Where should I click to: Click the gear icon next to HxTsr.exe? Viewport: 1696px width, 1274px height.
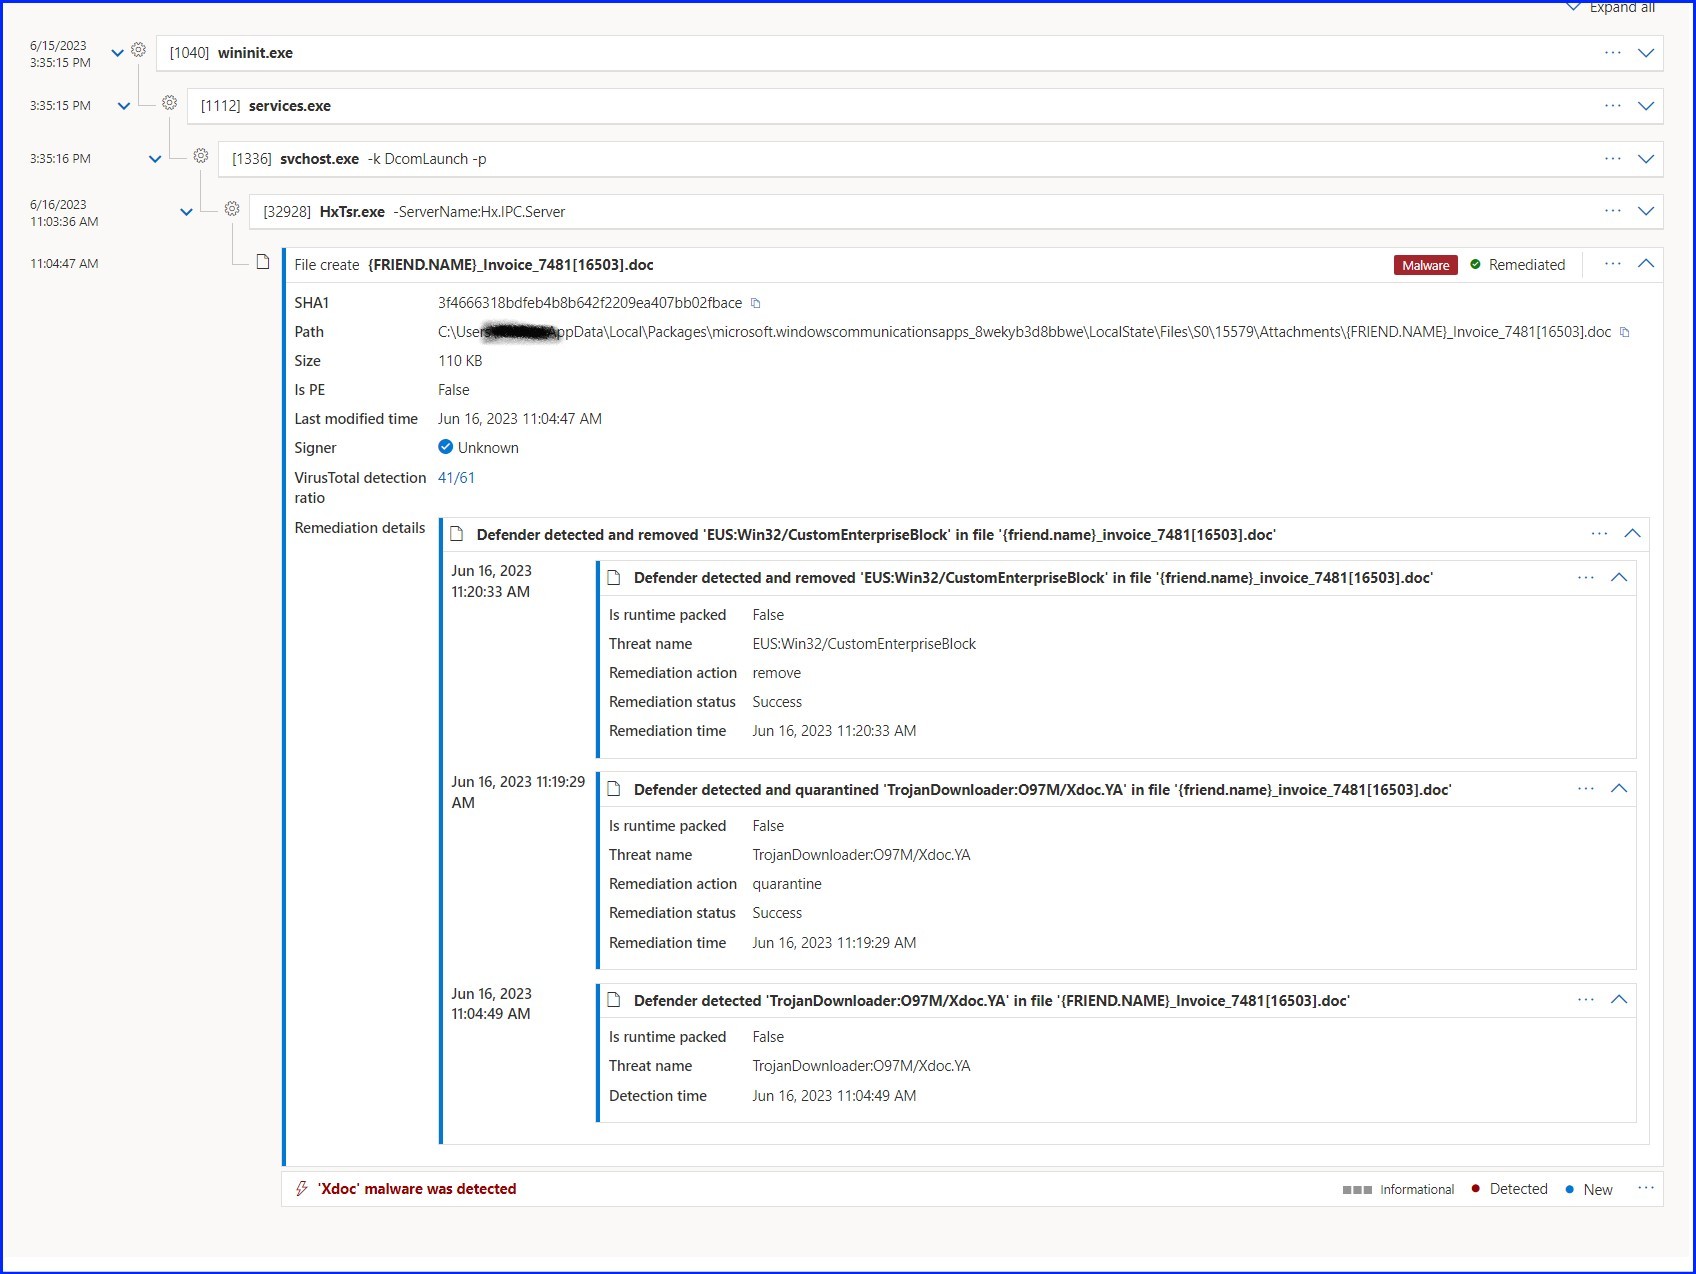[x=232, y=209]
